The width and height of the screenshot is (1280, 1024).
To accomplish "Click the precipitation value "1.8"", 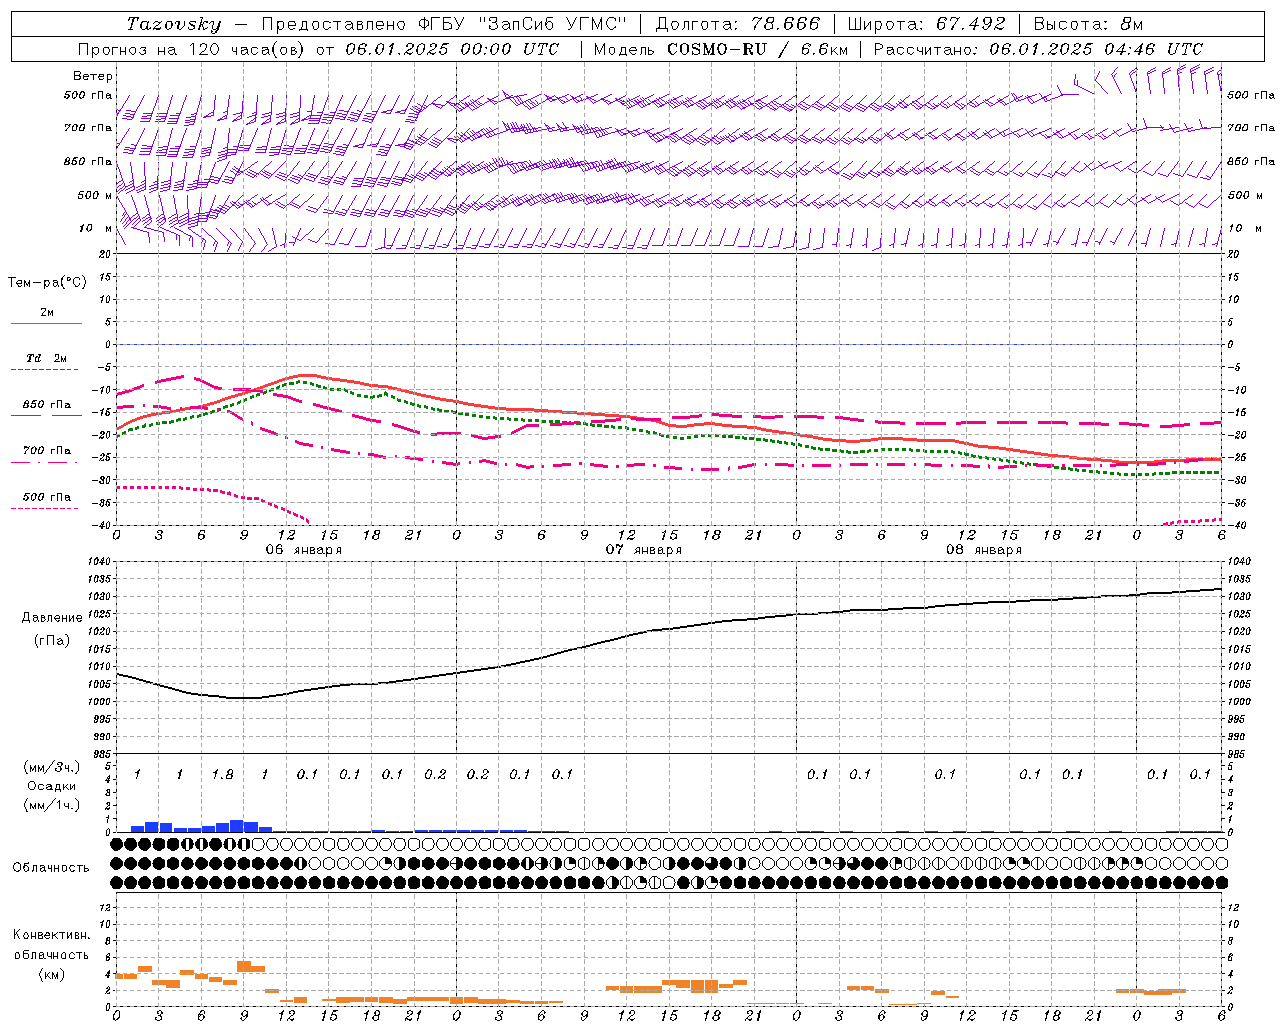I will point(223,774).
